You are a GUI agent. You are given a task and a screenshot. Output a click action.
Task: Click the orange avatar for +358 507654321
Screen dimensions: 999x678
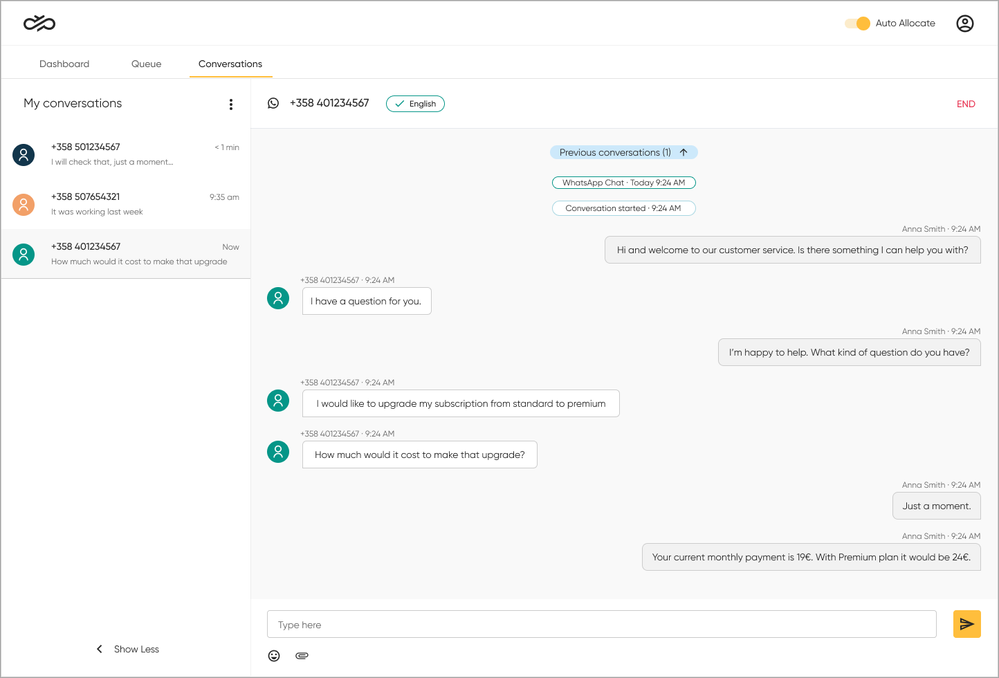tap(24, 204)
